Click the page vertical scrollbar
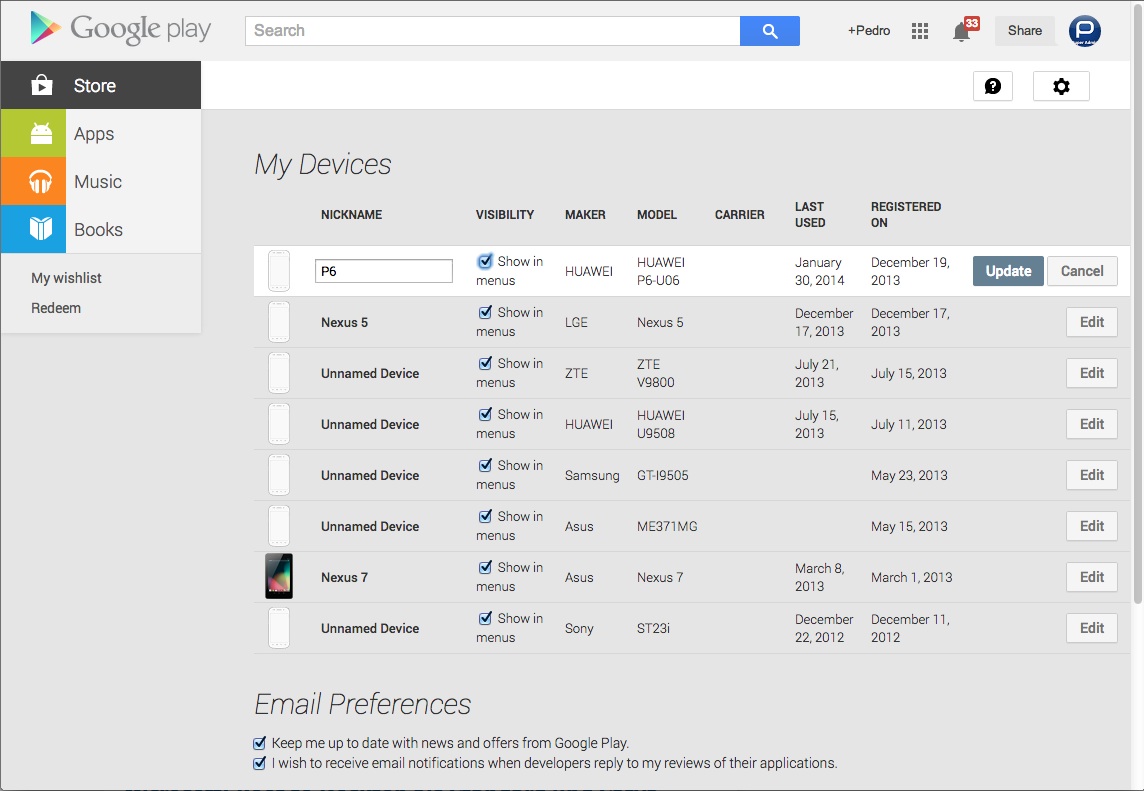The width and height of the screenshot is (1144, 791). 1137,306
